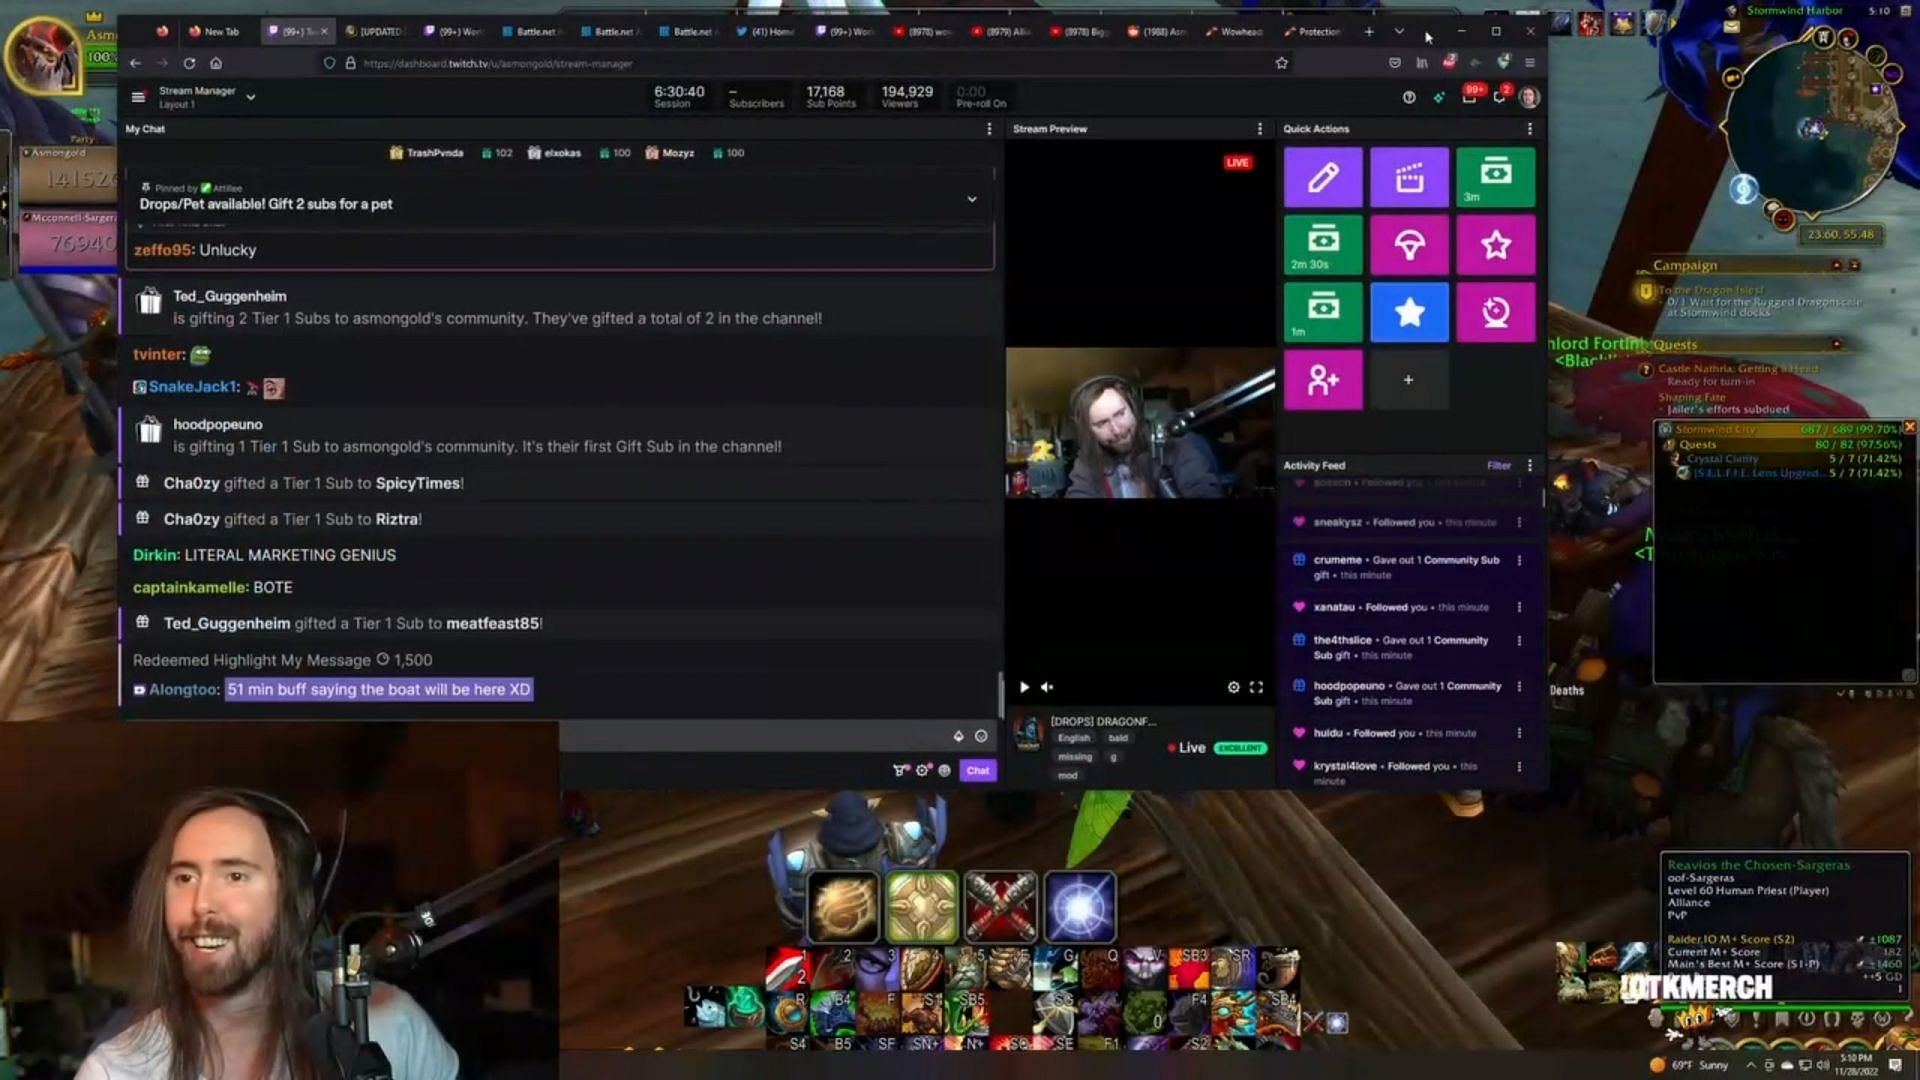Click username Ted_Guggenheim in gift announcement
This screenshot has width=1920, height=1080.
click(x=229, y=296)
